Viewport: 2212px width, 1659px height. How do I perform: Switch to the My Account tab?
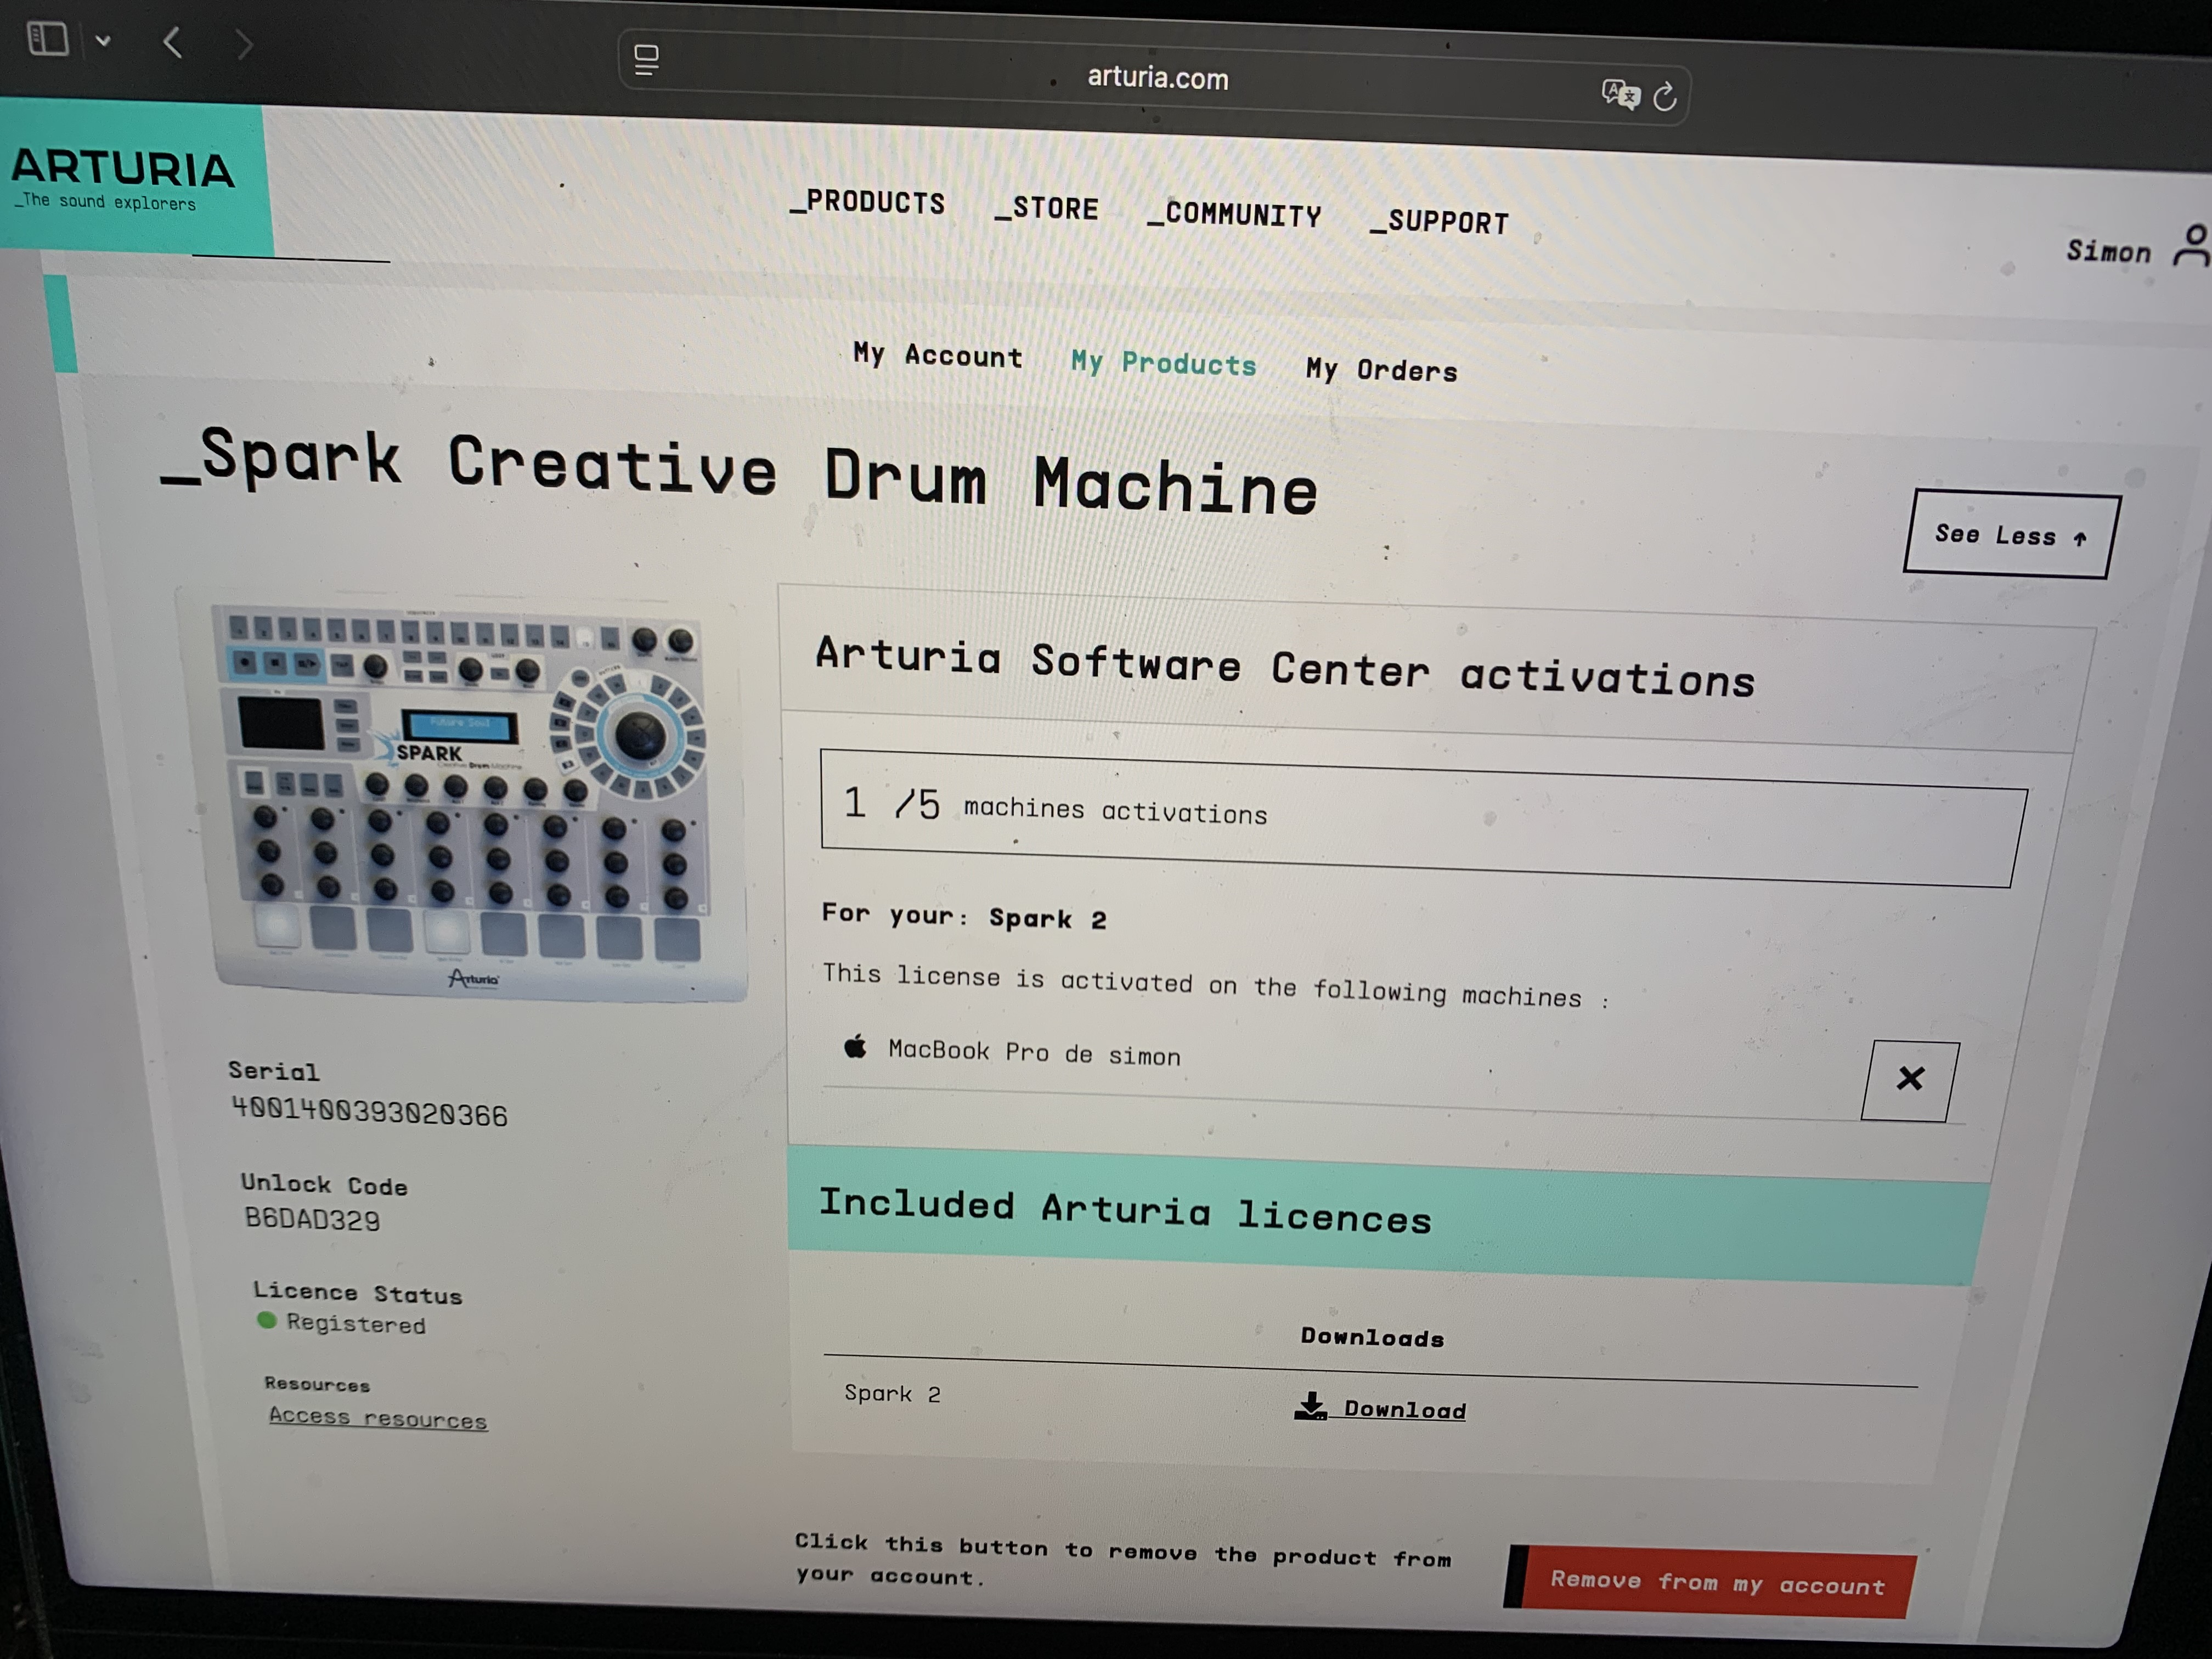click(938, 355)
